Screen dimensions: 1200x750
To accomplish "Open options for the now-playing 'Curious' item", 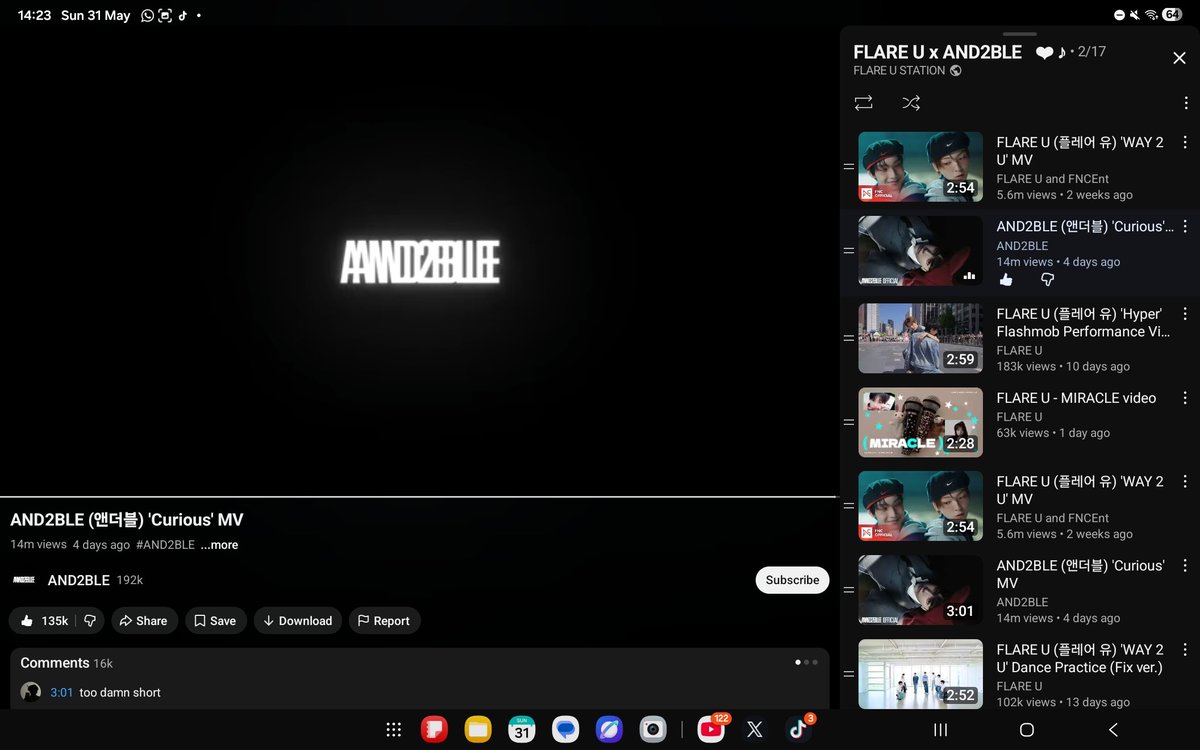I will 1186,227.
